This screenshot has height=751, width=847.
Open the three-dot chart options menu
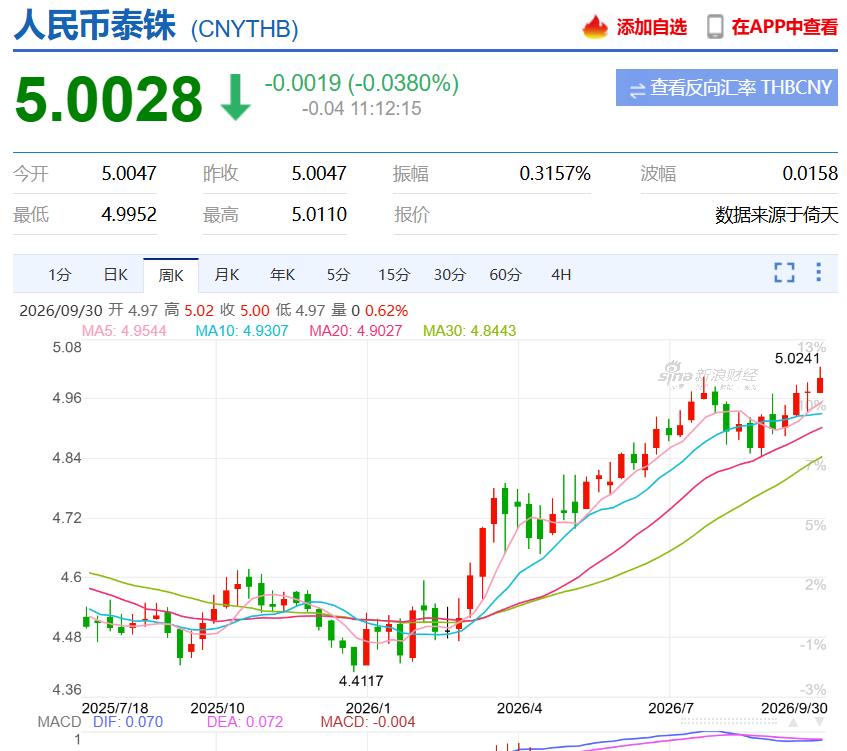pyautogui.click(x=818, y=272)
